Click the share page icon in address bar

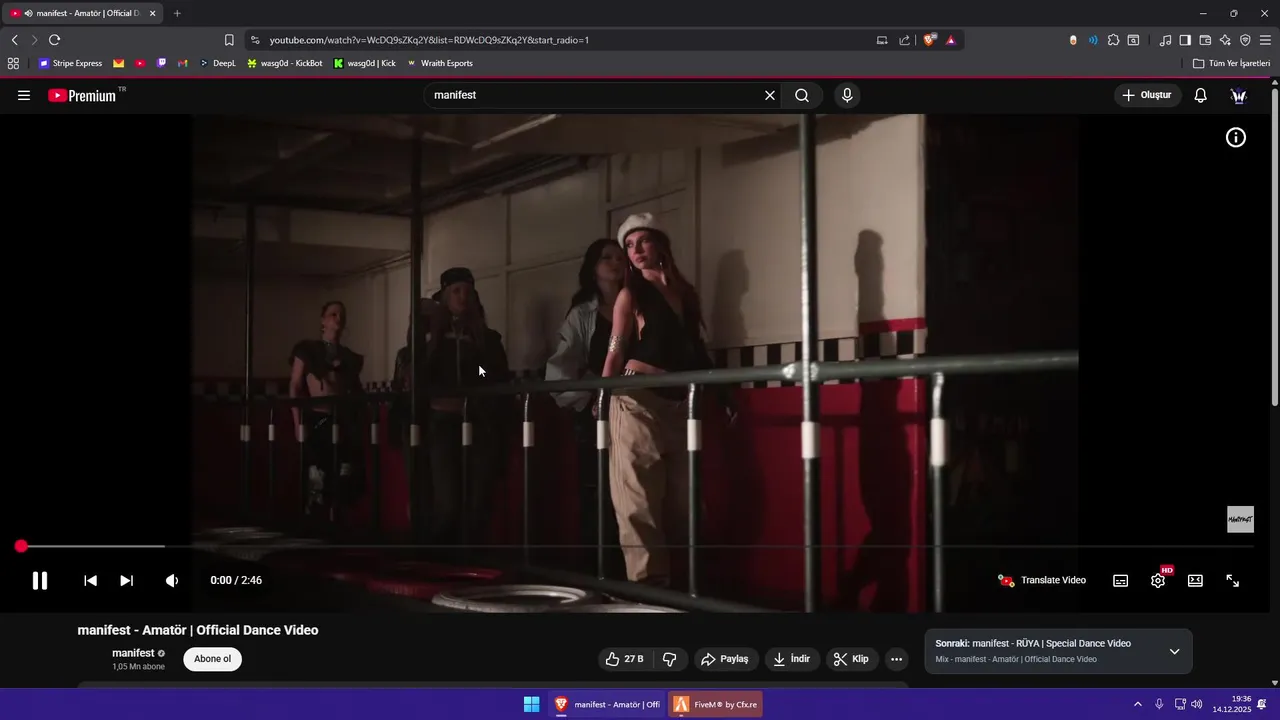tap(905, 40)
